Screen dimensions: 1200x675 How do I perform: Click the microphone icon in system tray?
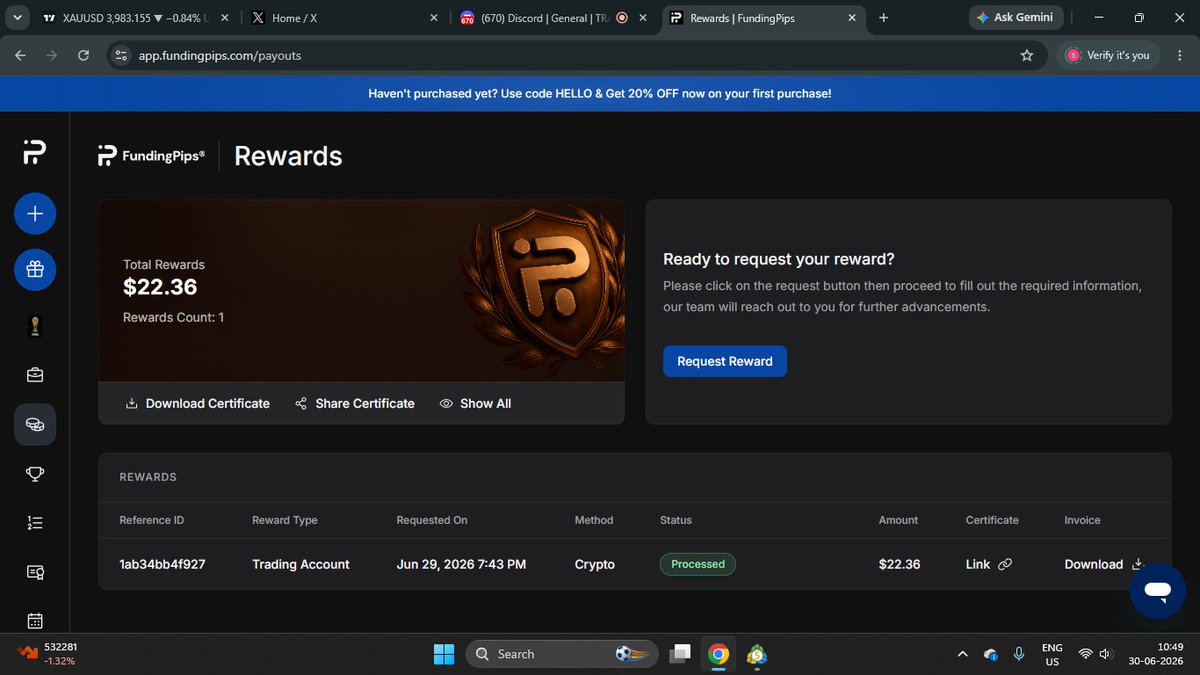point(1018,654)
